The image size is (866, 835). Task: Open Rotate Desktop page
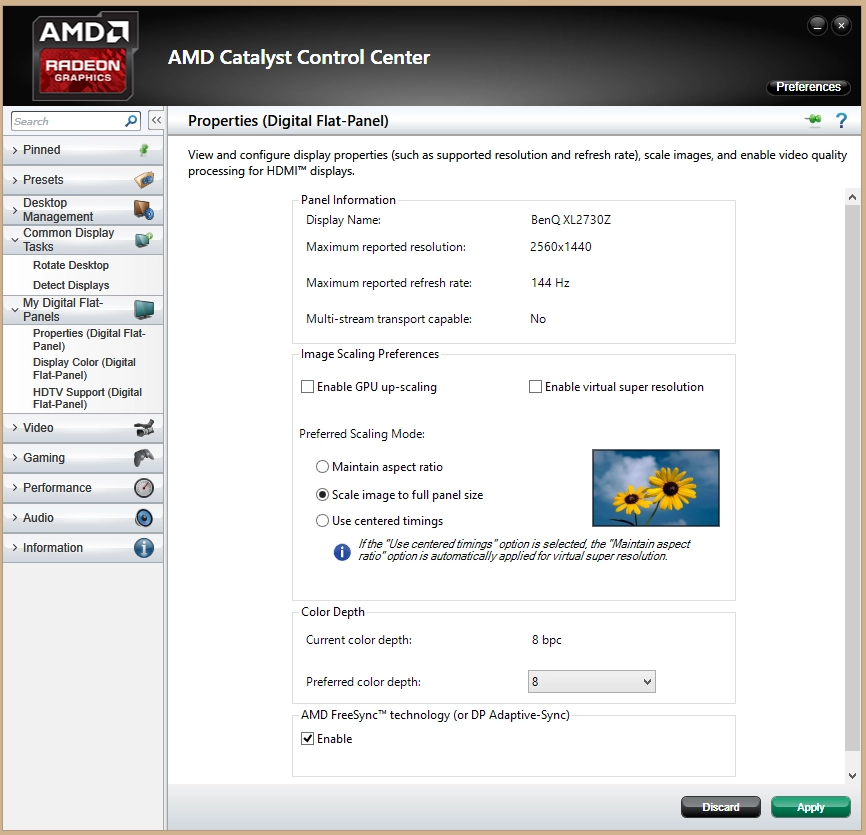[71, 265]
